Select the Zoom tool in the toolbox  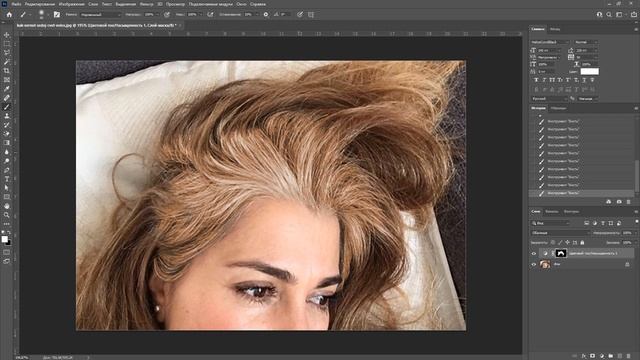[7, 215]
